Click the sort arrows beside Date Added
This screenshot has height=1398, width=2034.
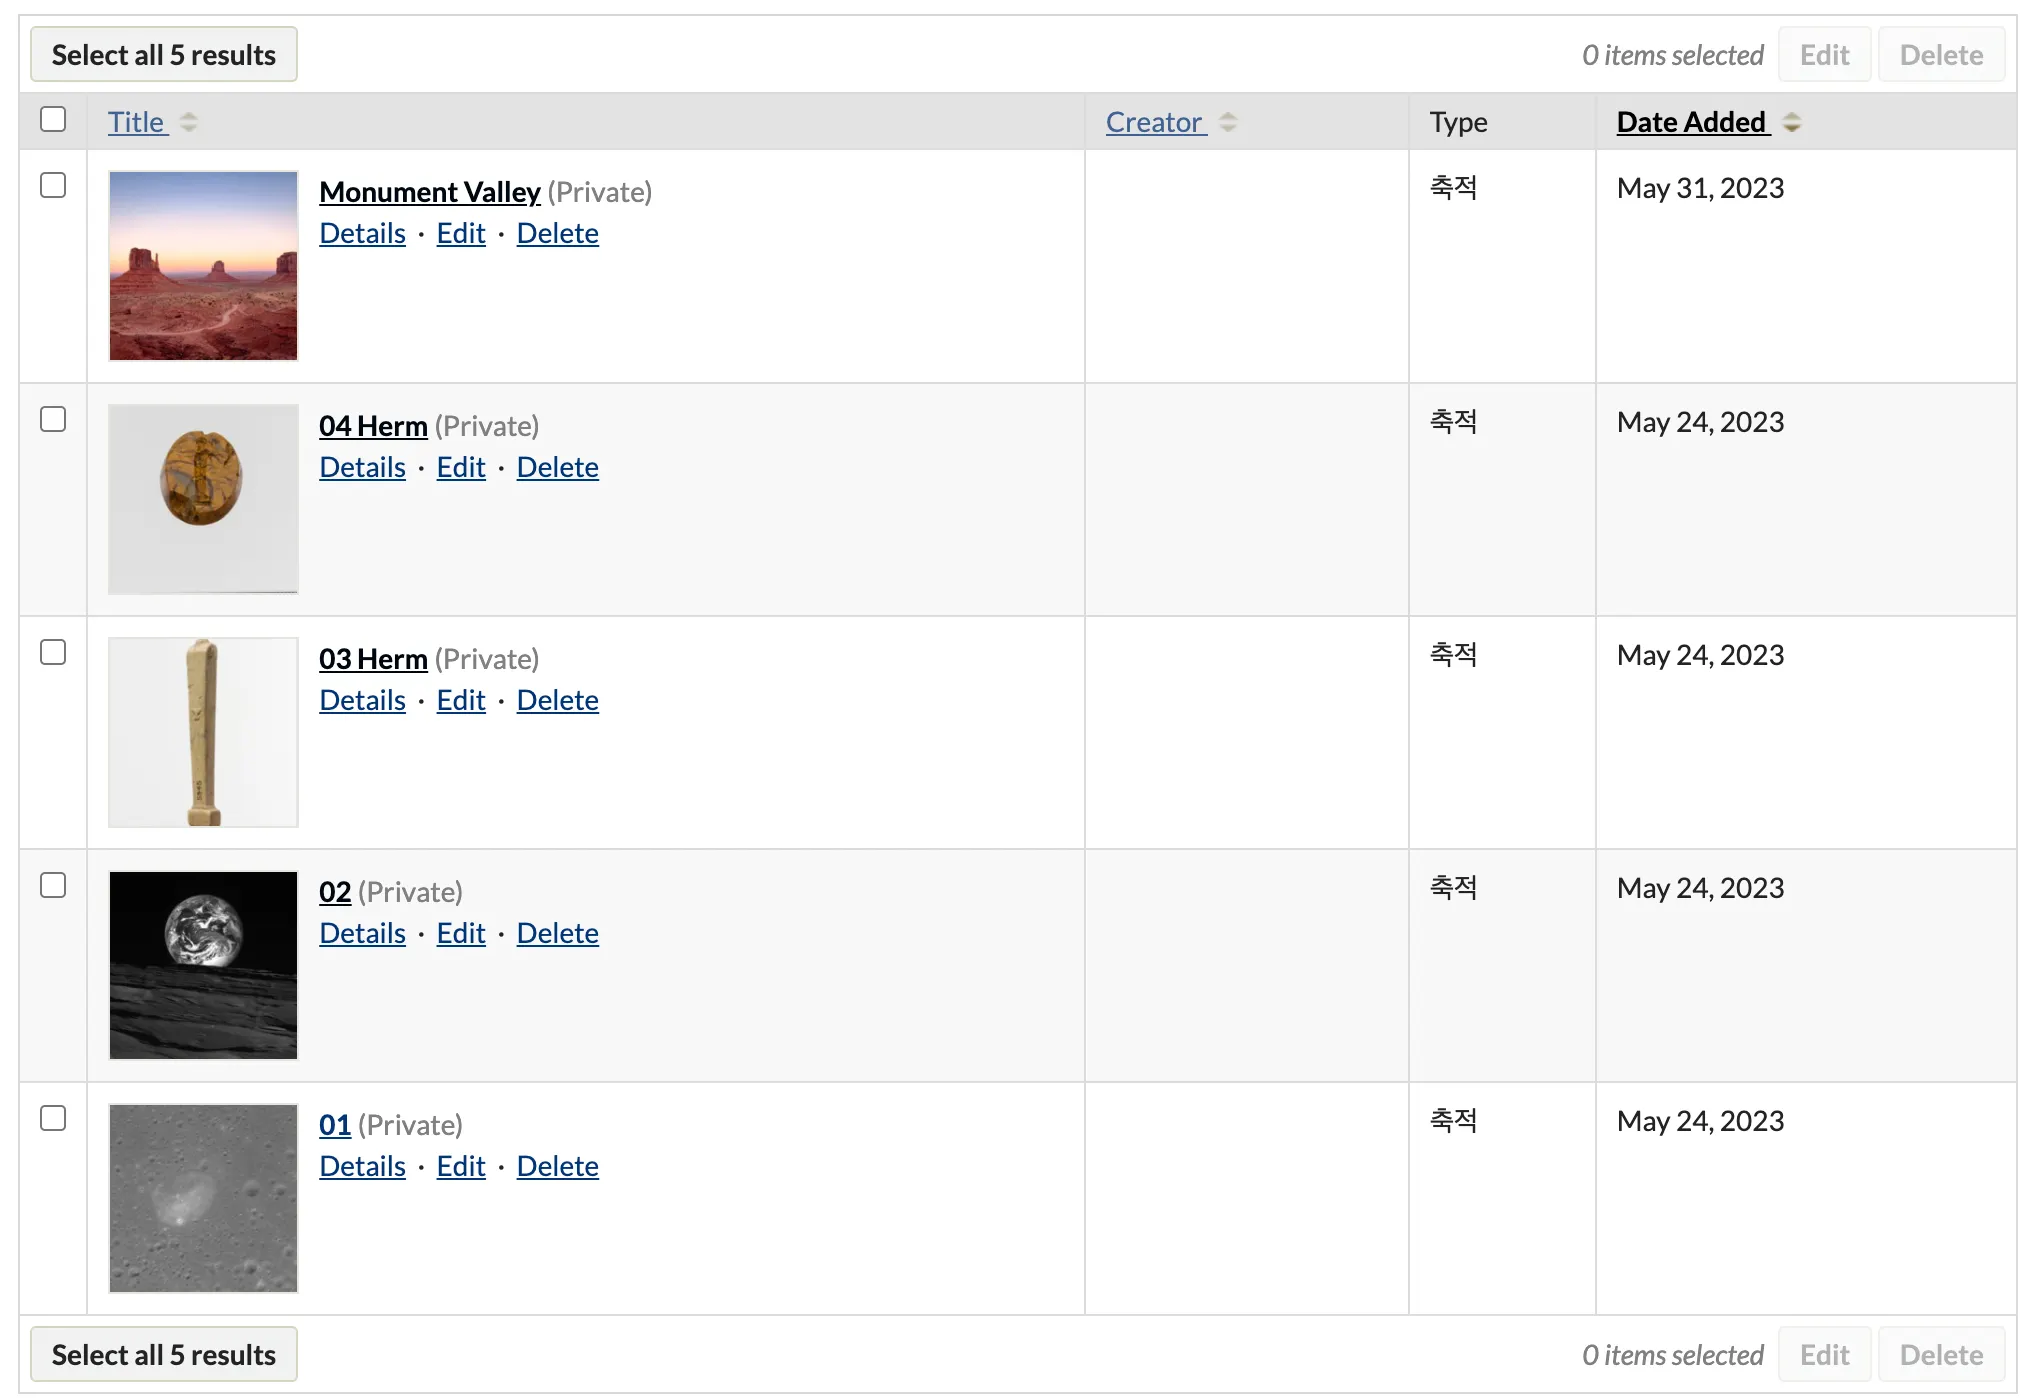[x=1792, y=123]
